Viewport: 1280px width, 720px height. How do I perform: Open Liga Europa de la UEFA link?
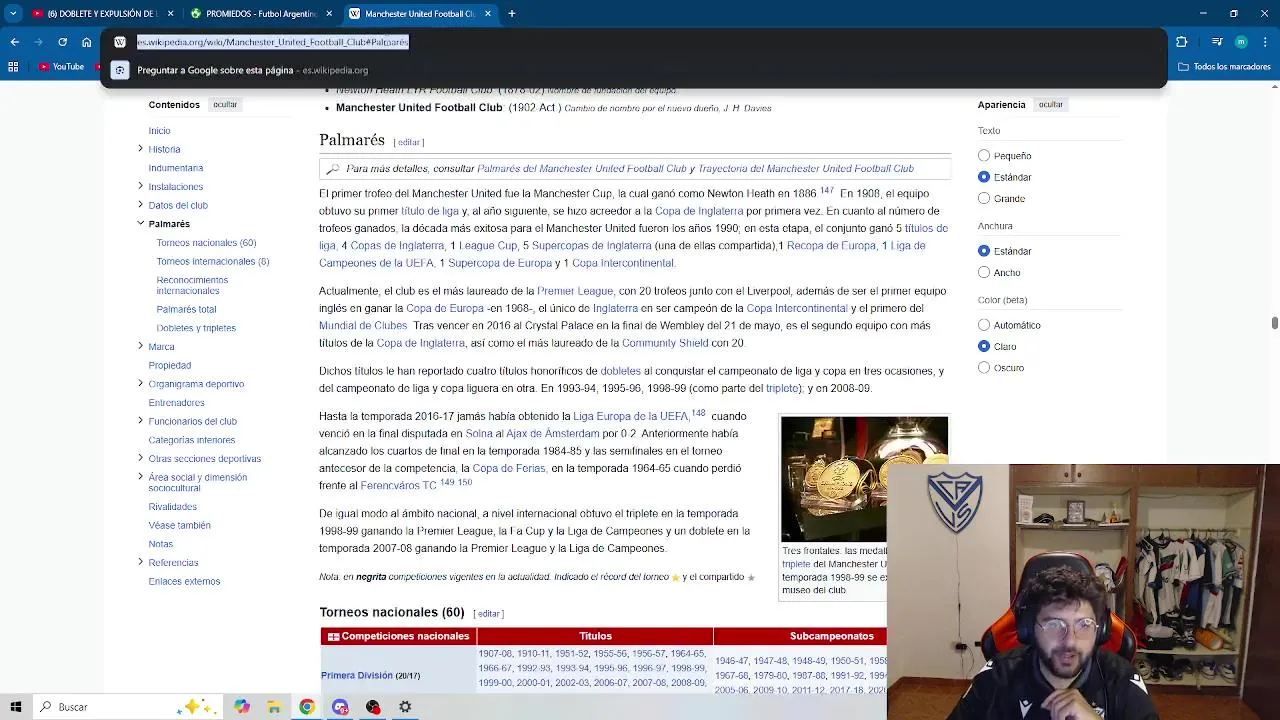pyautogui.click(x=630, y=416)
